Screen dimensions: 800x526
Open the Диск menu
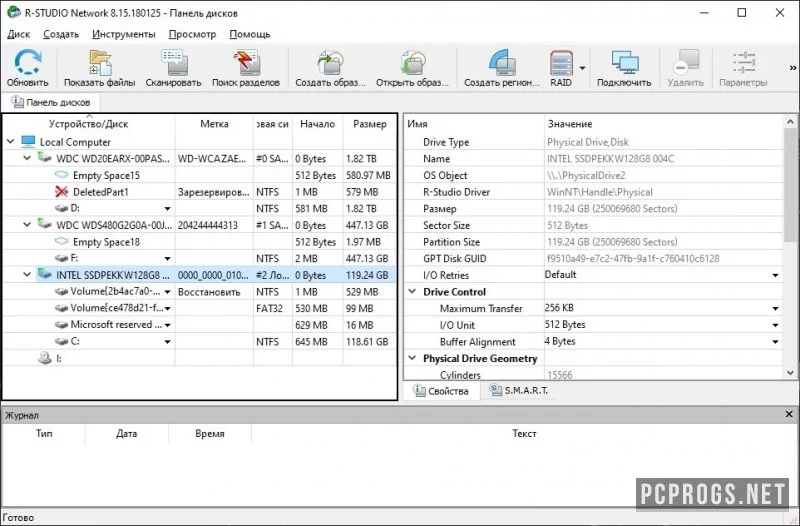19,34
